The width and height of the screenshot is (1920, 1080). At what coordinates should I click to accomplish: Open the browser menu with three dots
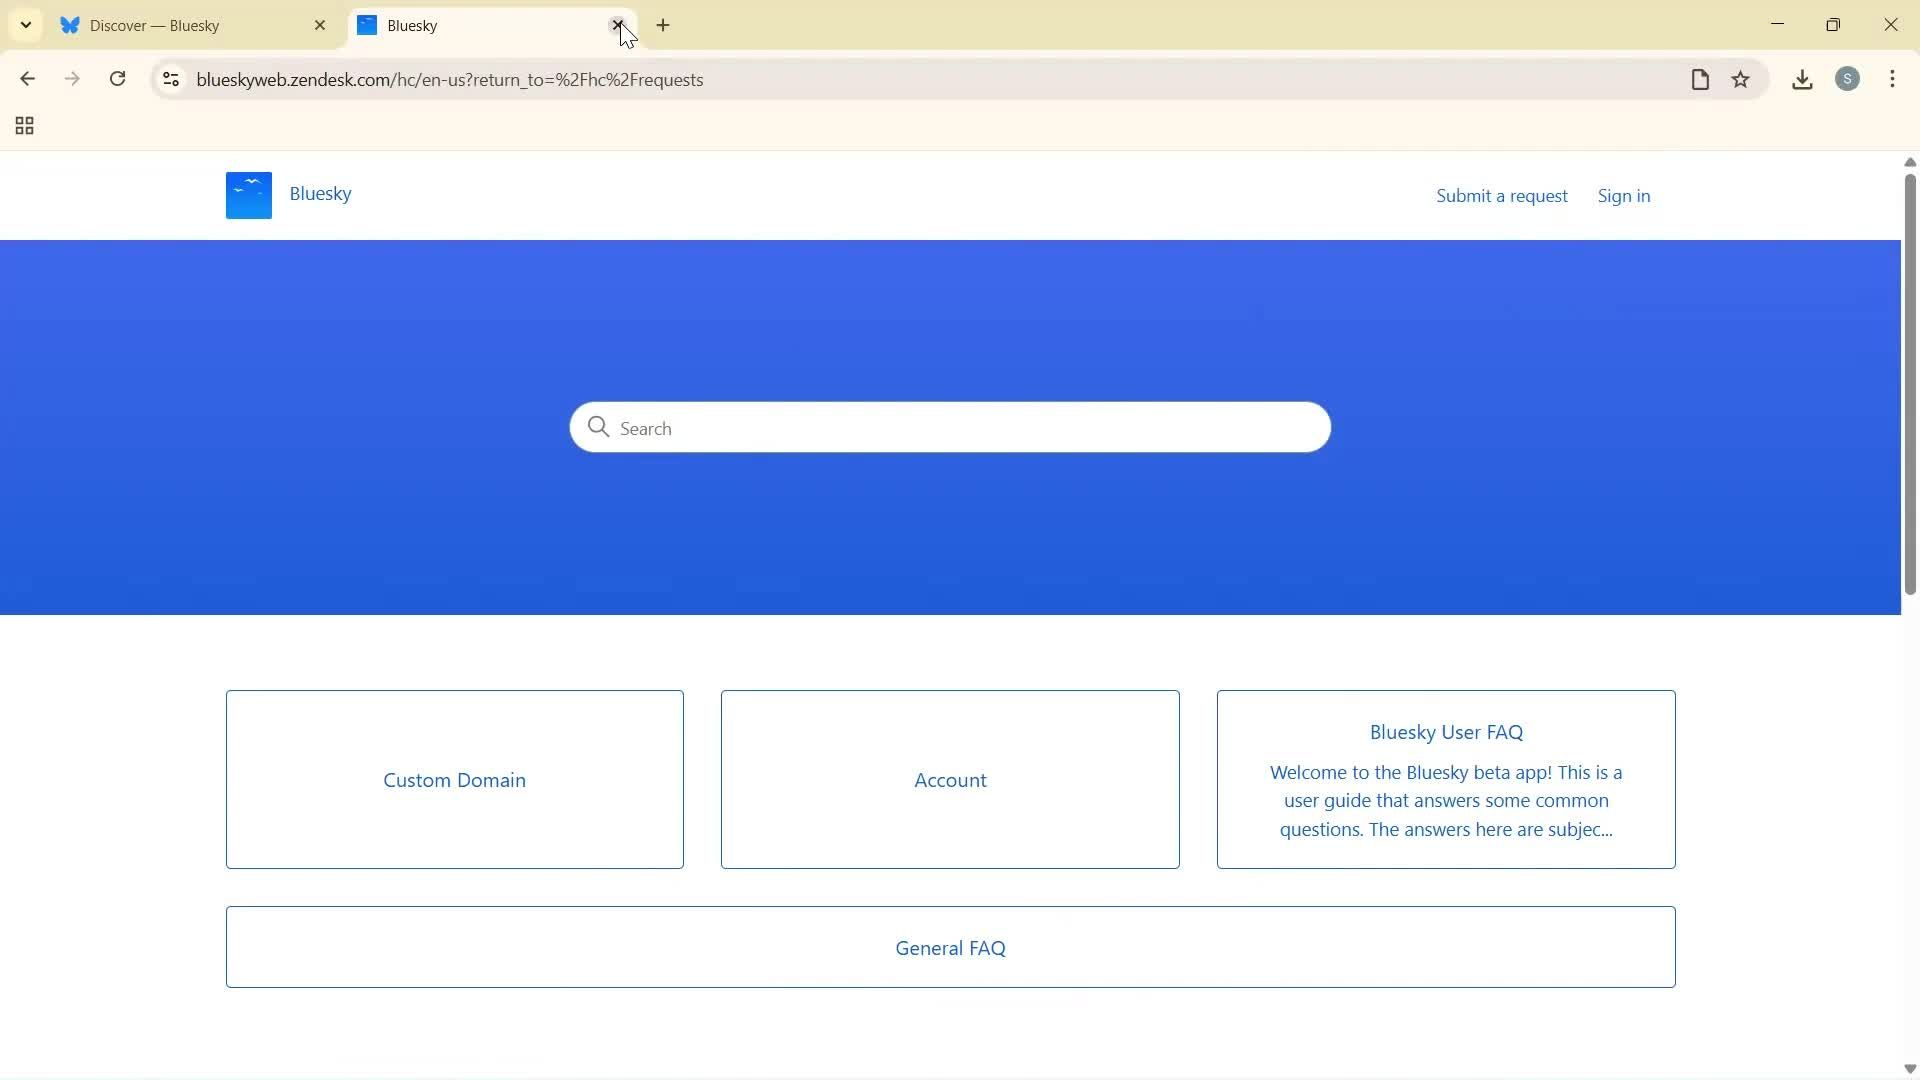pos(1893,79)
